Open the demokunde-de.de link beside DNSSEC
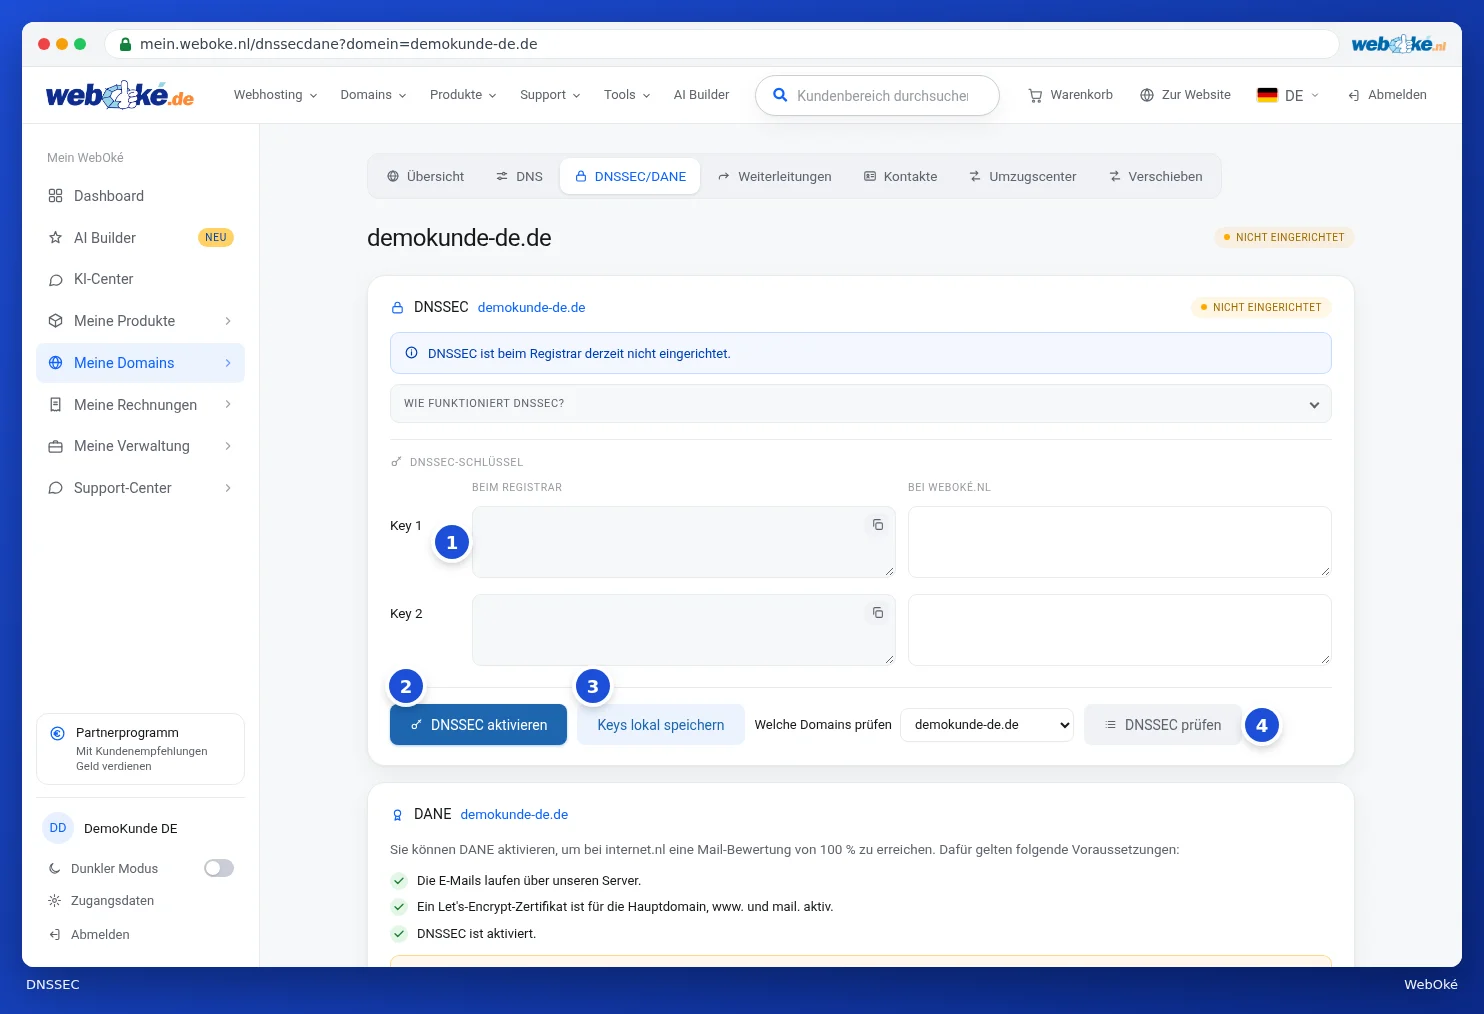Screen dimensions: 1484x1014 click(x=532, y=308)
